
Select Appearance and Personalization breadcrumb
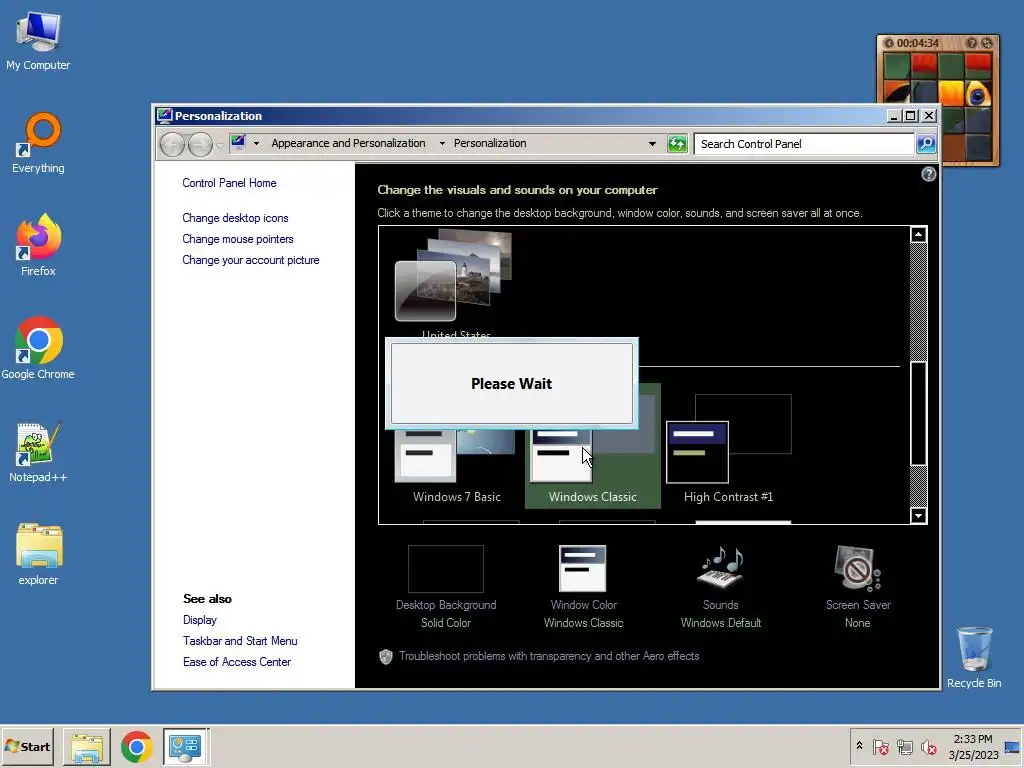pos(348,143)
